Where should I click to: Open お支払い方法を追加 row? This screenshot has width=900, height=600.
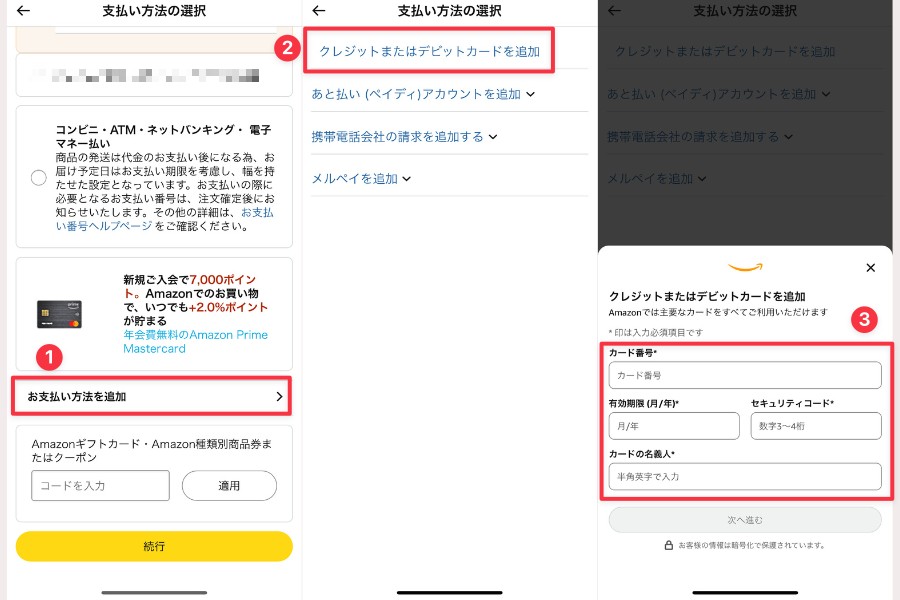point(152,396)
